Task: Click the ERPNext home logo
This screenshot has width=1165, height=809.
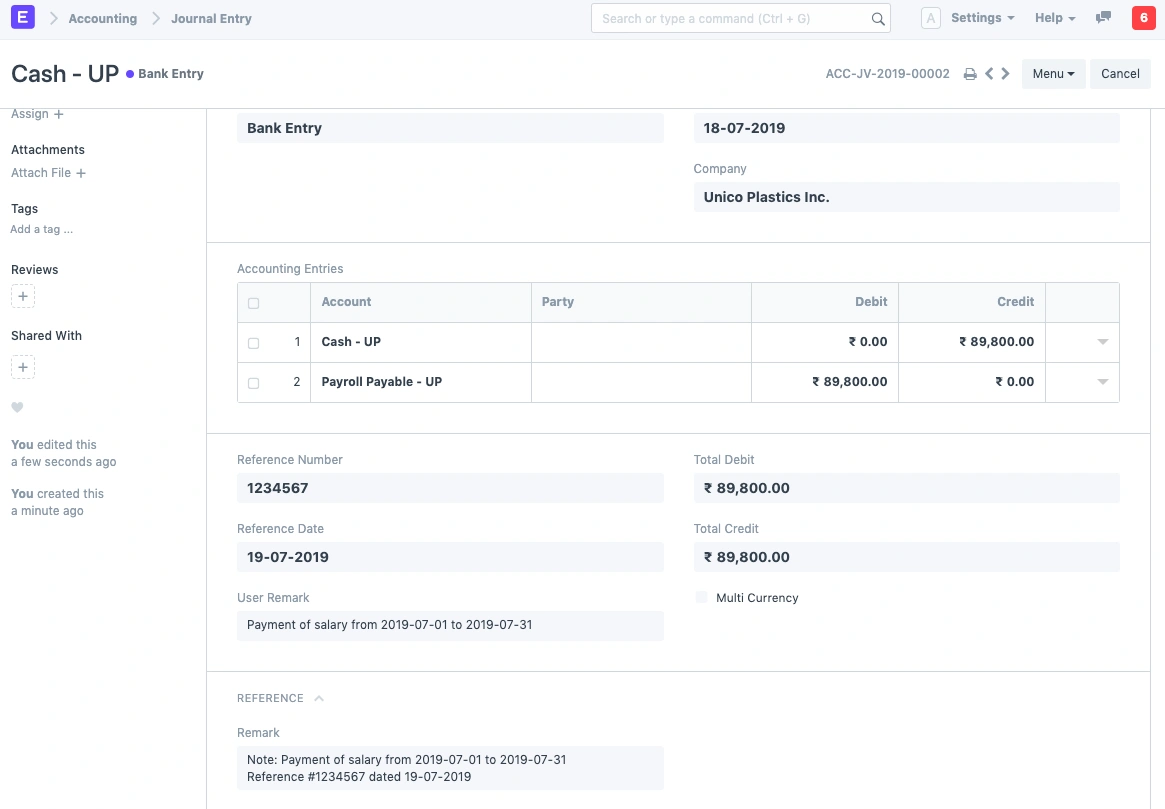Action: (x=22, y=17)
